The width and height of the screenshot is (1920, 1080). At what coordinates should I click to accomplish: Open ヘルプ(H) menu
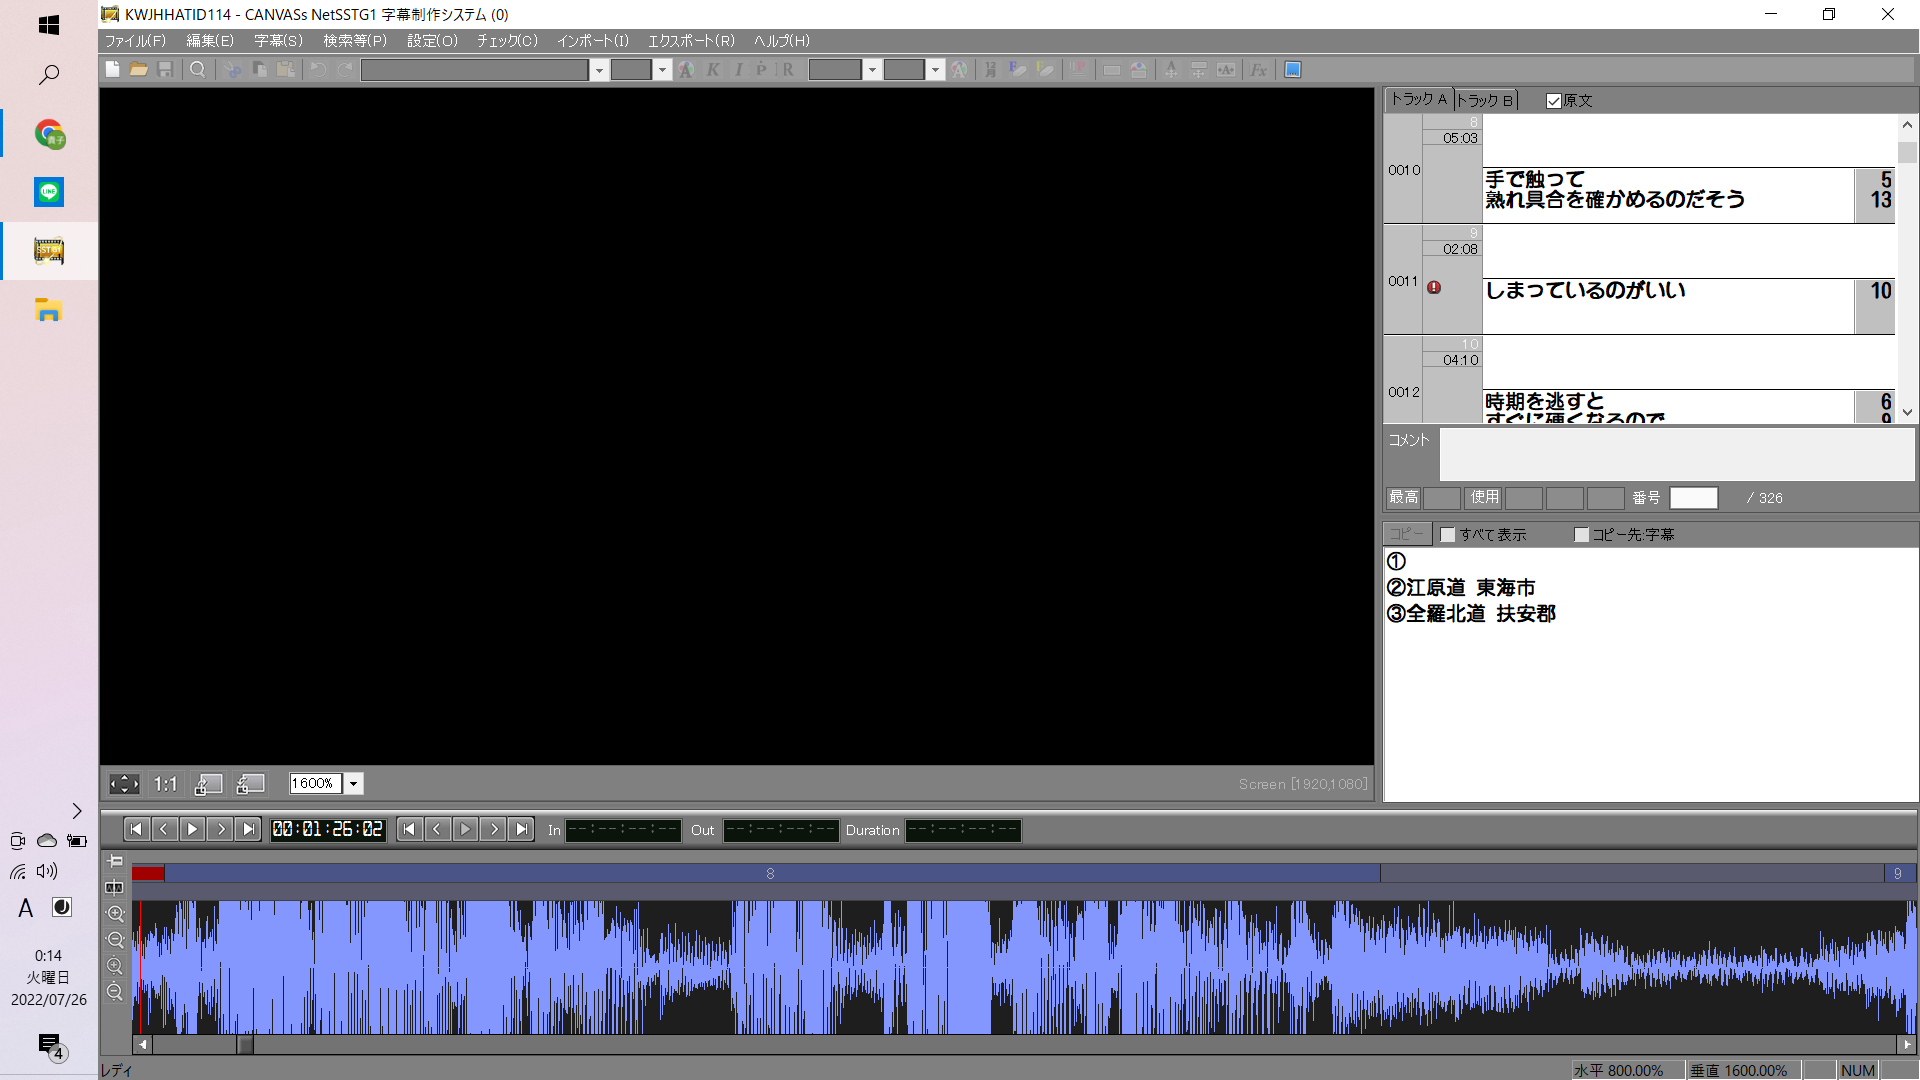point(782,41)
